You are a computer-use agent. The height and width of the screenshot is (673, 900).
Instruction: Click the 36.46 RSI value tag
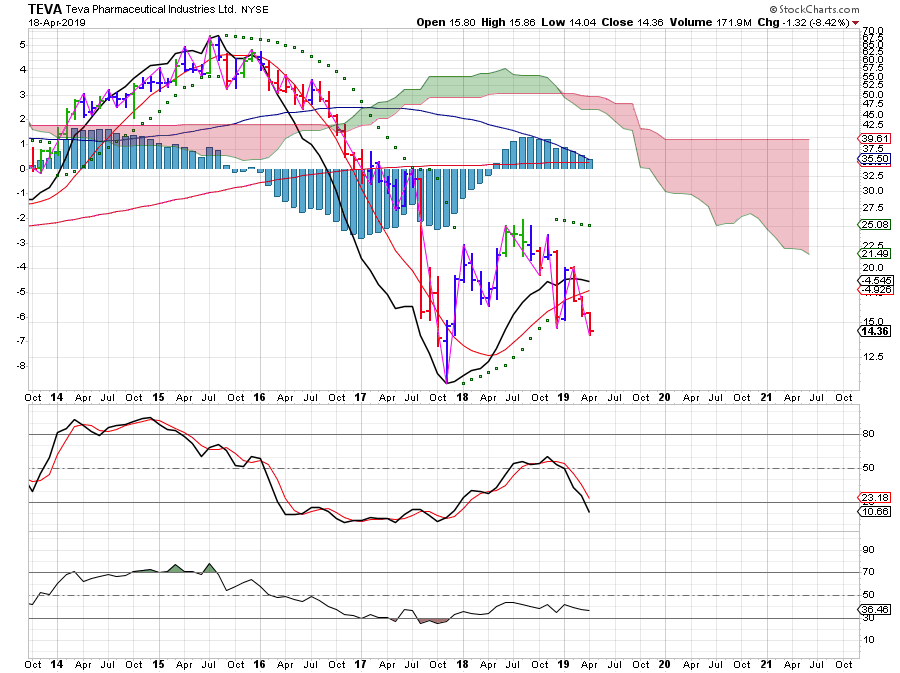(x=873, y=610)
